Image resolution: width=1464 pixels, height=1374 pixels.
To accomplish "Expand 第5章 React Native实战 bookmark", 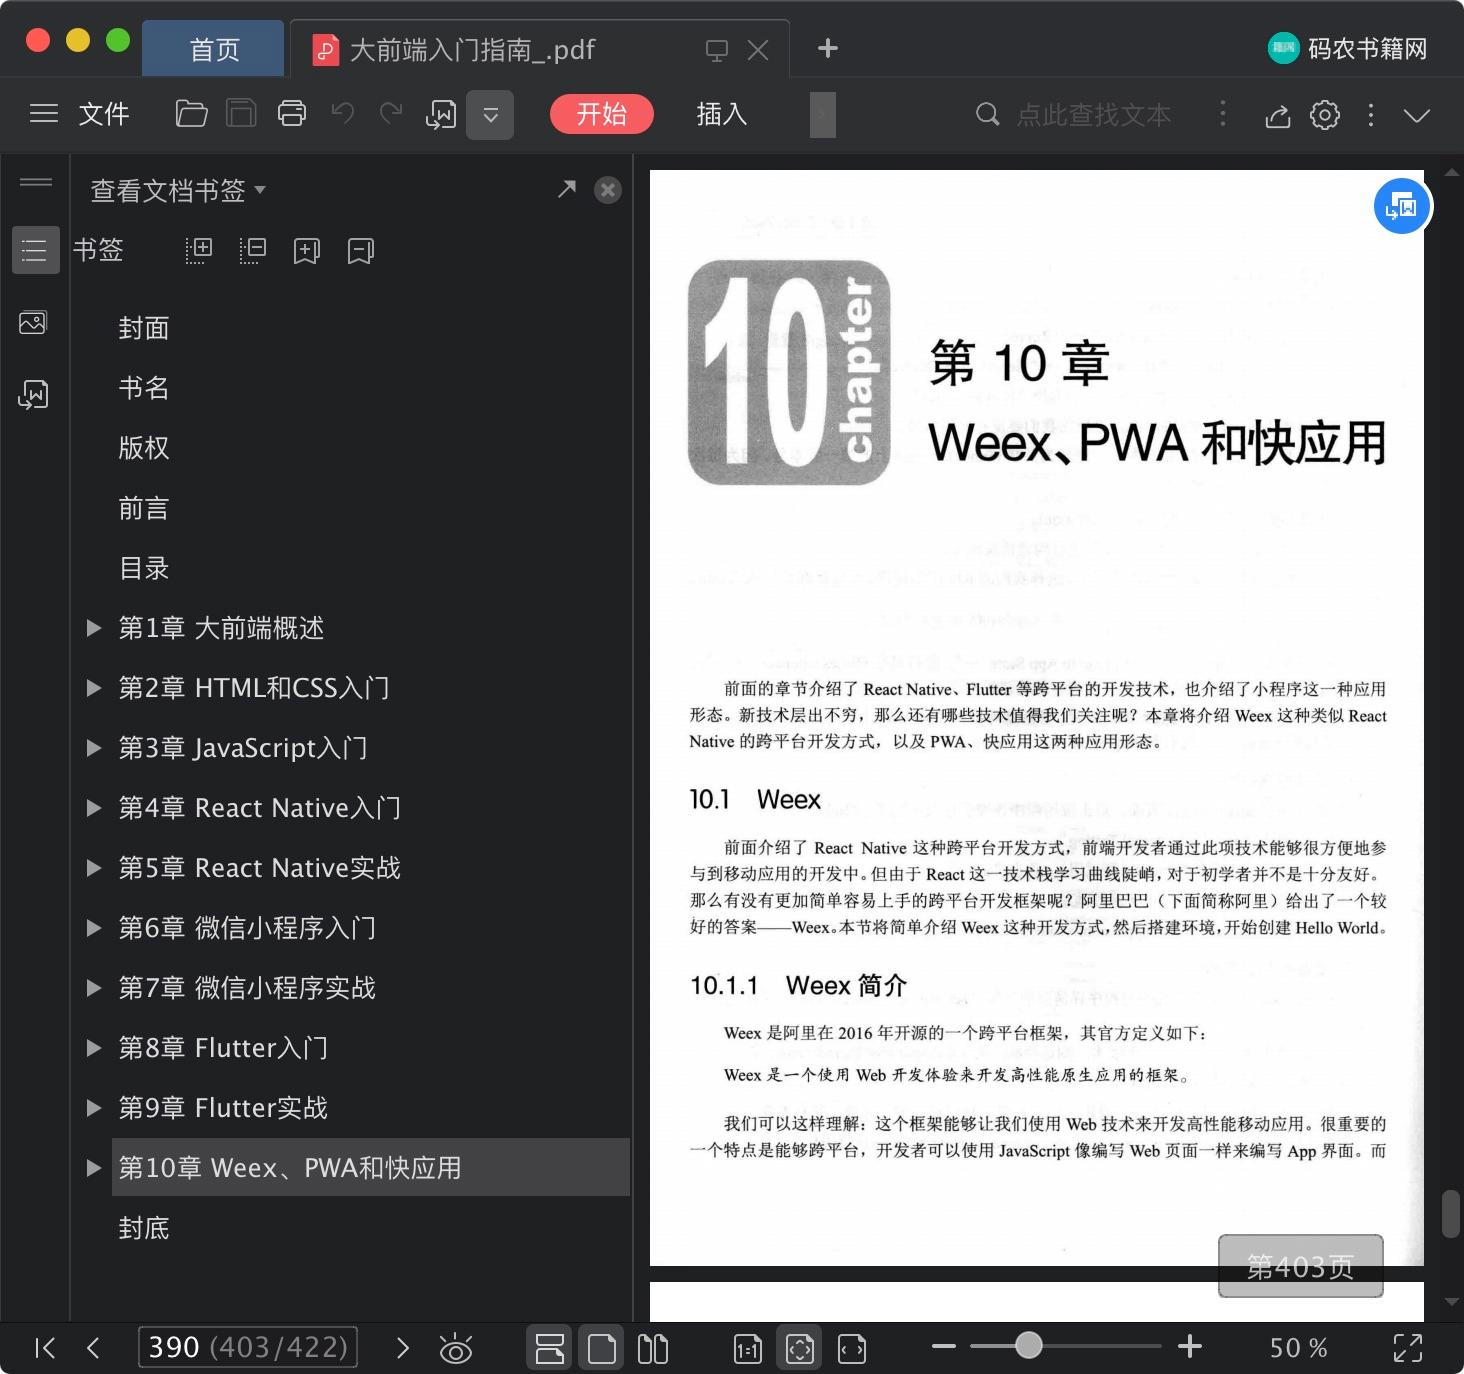I will point(94,868).
